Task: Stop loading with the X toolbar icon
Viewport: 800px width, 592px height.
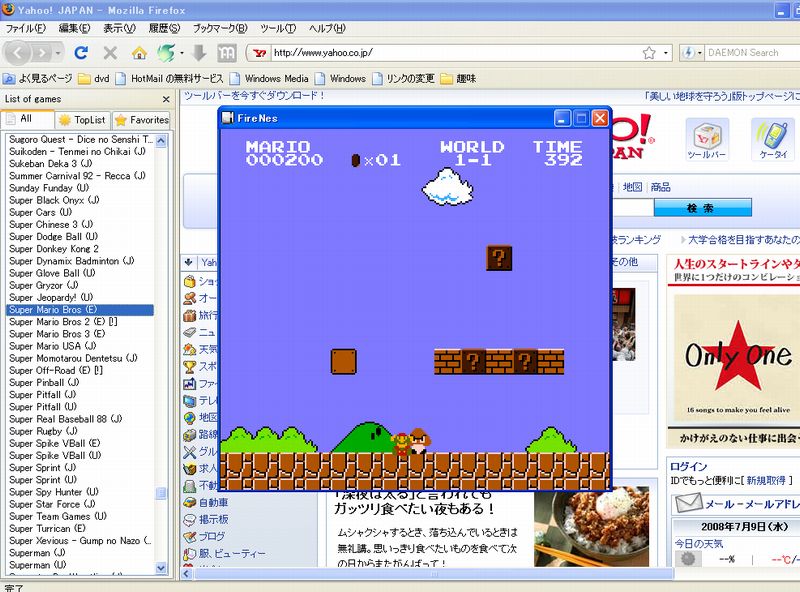Action: click(x=110, y=53)
